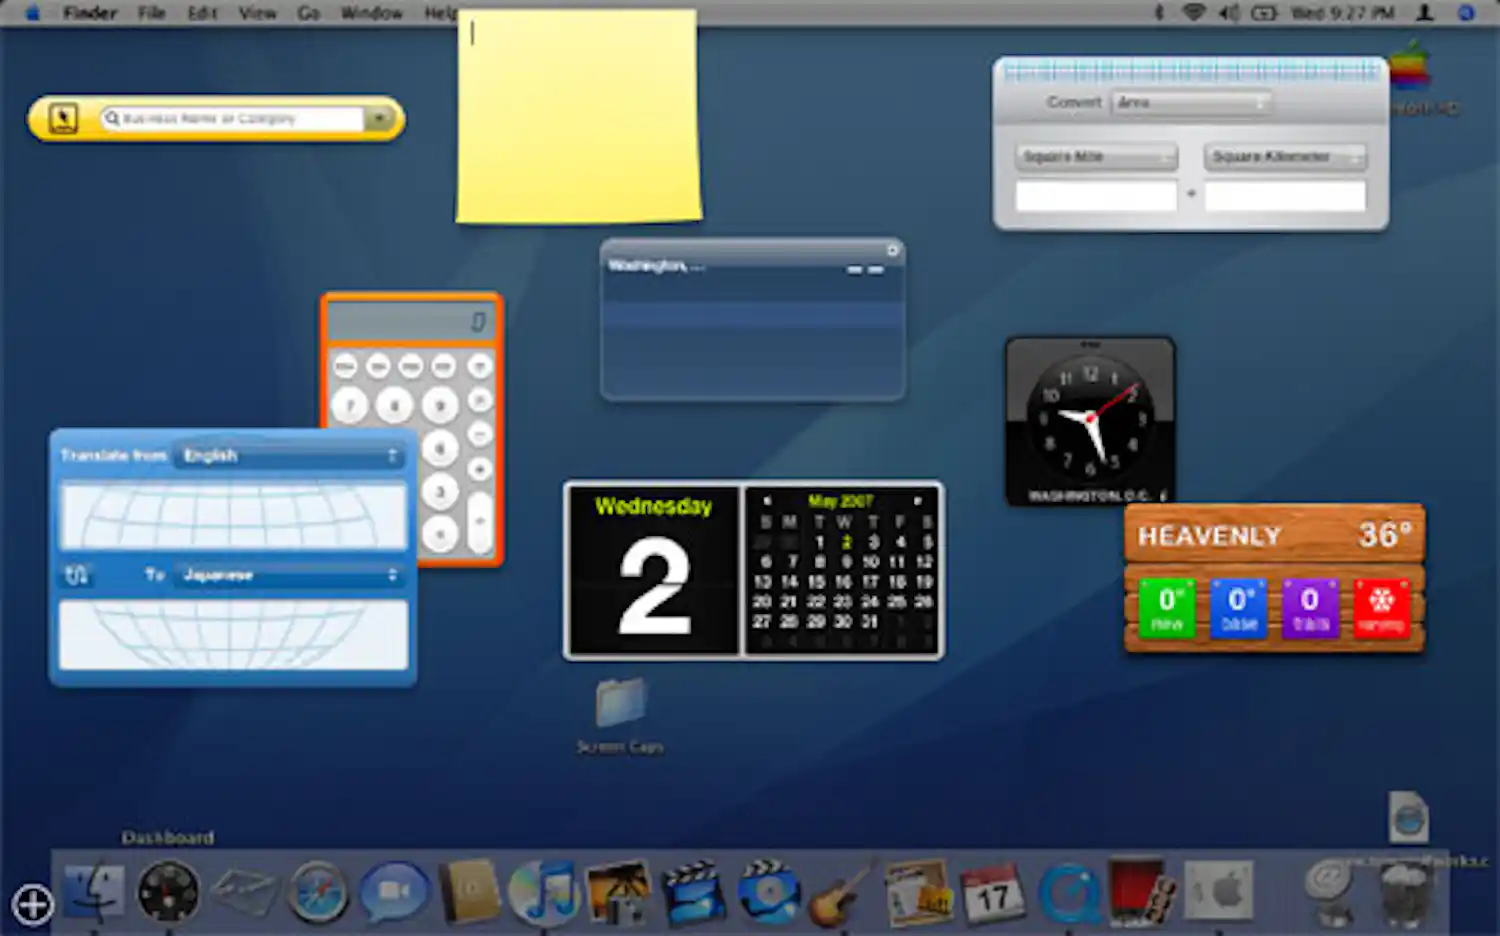1500x936 pixels.
Task: Click the swap-languages arrows in the translation widget
Action: pyautogui.click(x=77, y=574)
